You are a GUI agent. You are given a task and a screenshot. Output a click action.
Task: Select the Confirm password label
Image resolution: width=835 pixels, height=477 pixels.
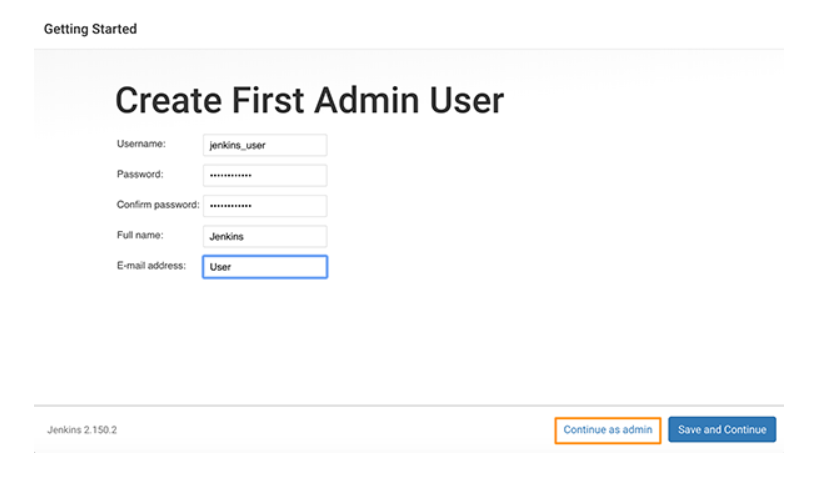point(158,205)
